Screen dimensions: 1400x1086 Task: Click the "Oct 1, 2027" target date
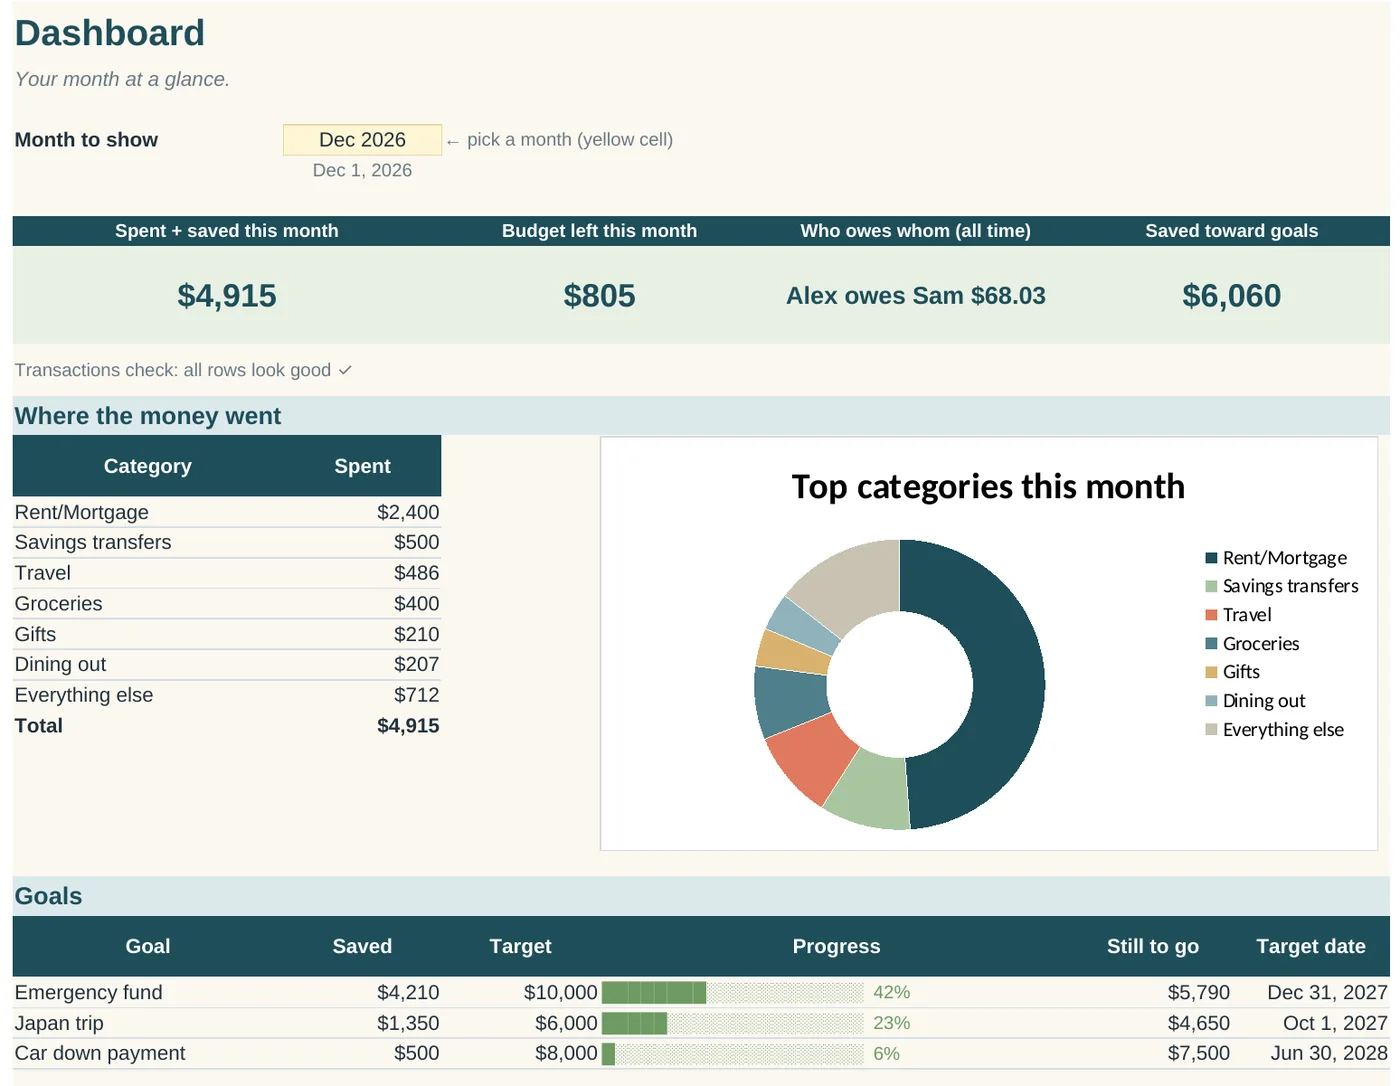pyautogui.click(x=1335, y=1023)
